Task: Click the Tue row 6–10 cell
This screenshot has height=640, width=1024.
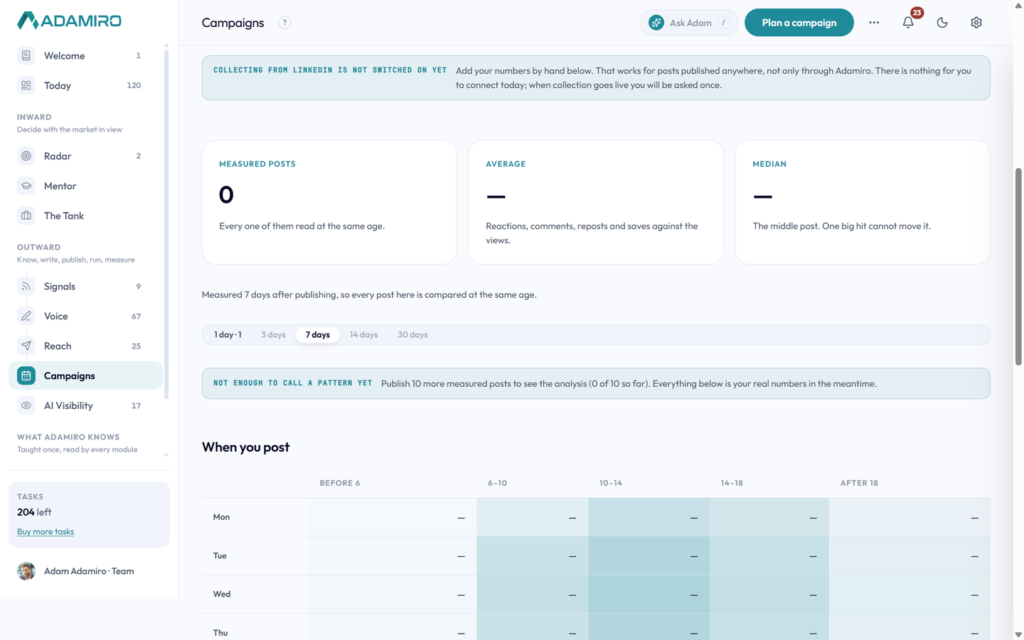Action: click(x=532, y=556)
